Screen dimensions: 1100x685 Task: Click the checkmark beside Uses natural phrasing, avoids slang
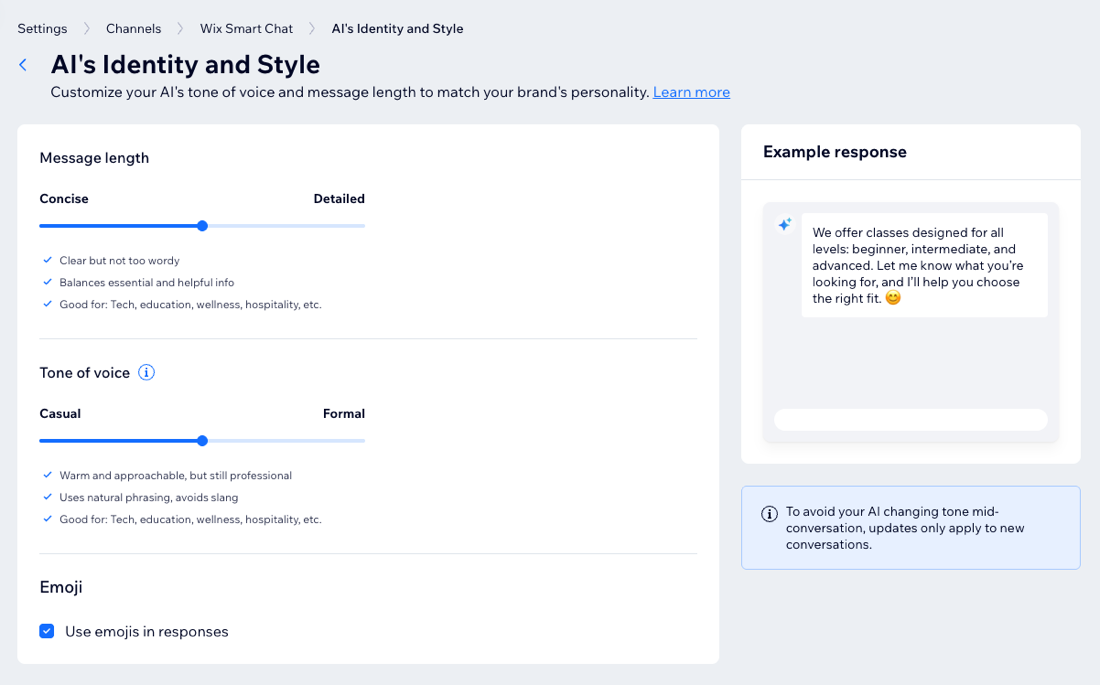coord(46,497)
